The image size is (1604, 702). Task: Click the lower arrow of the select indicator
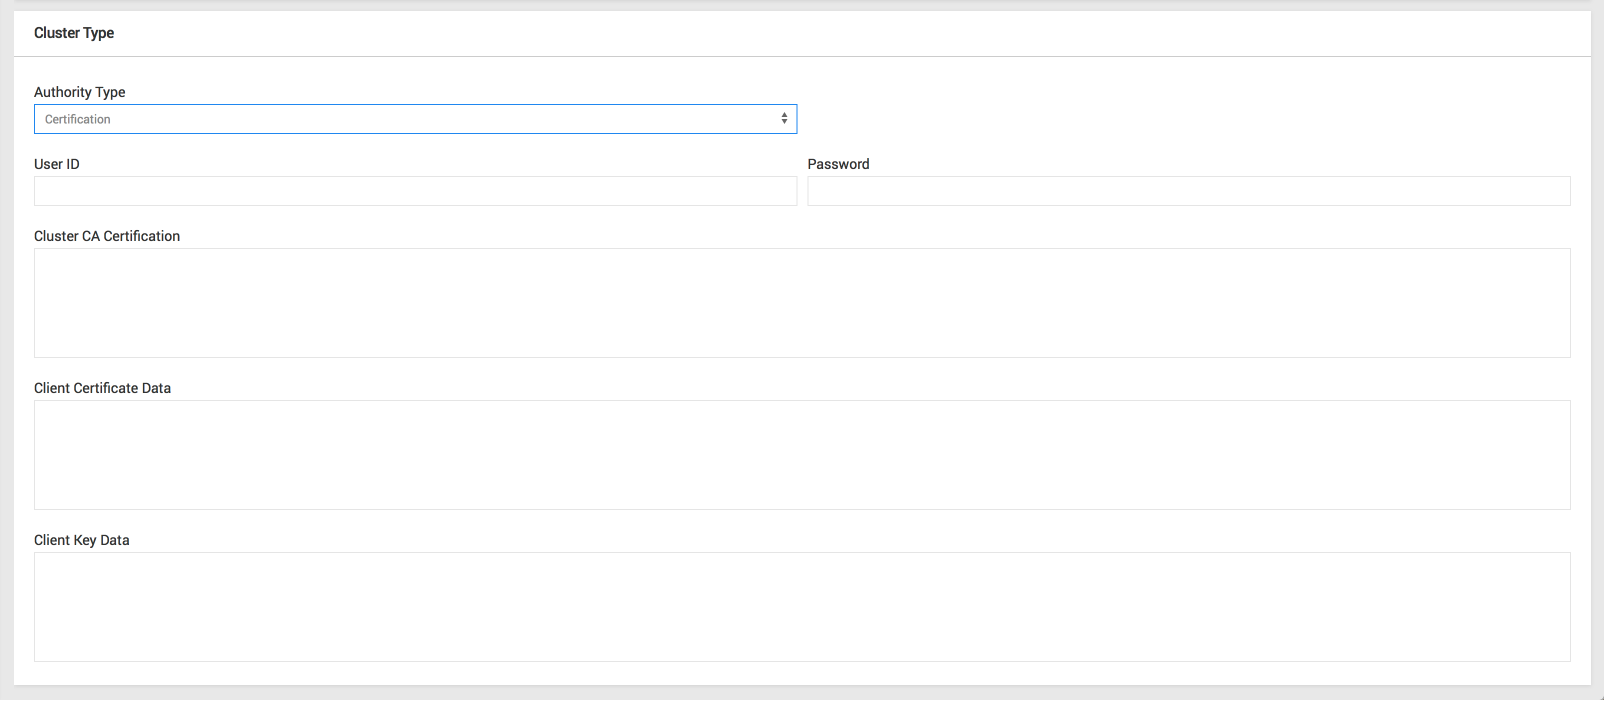(784, 122)
